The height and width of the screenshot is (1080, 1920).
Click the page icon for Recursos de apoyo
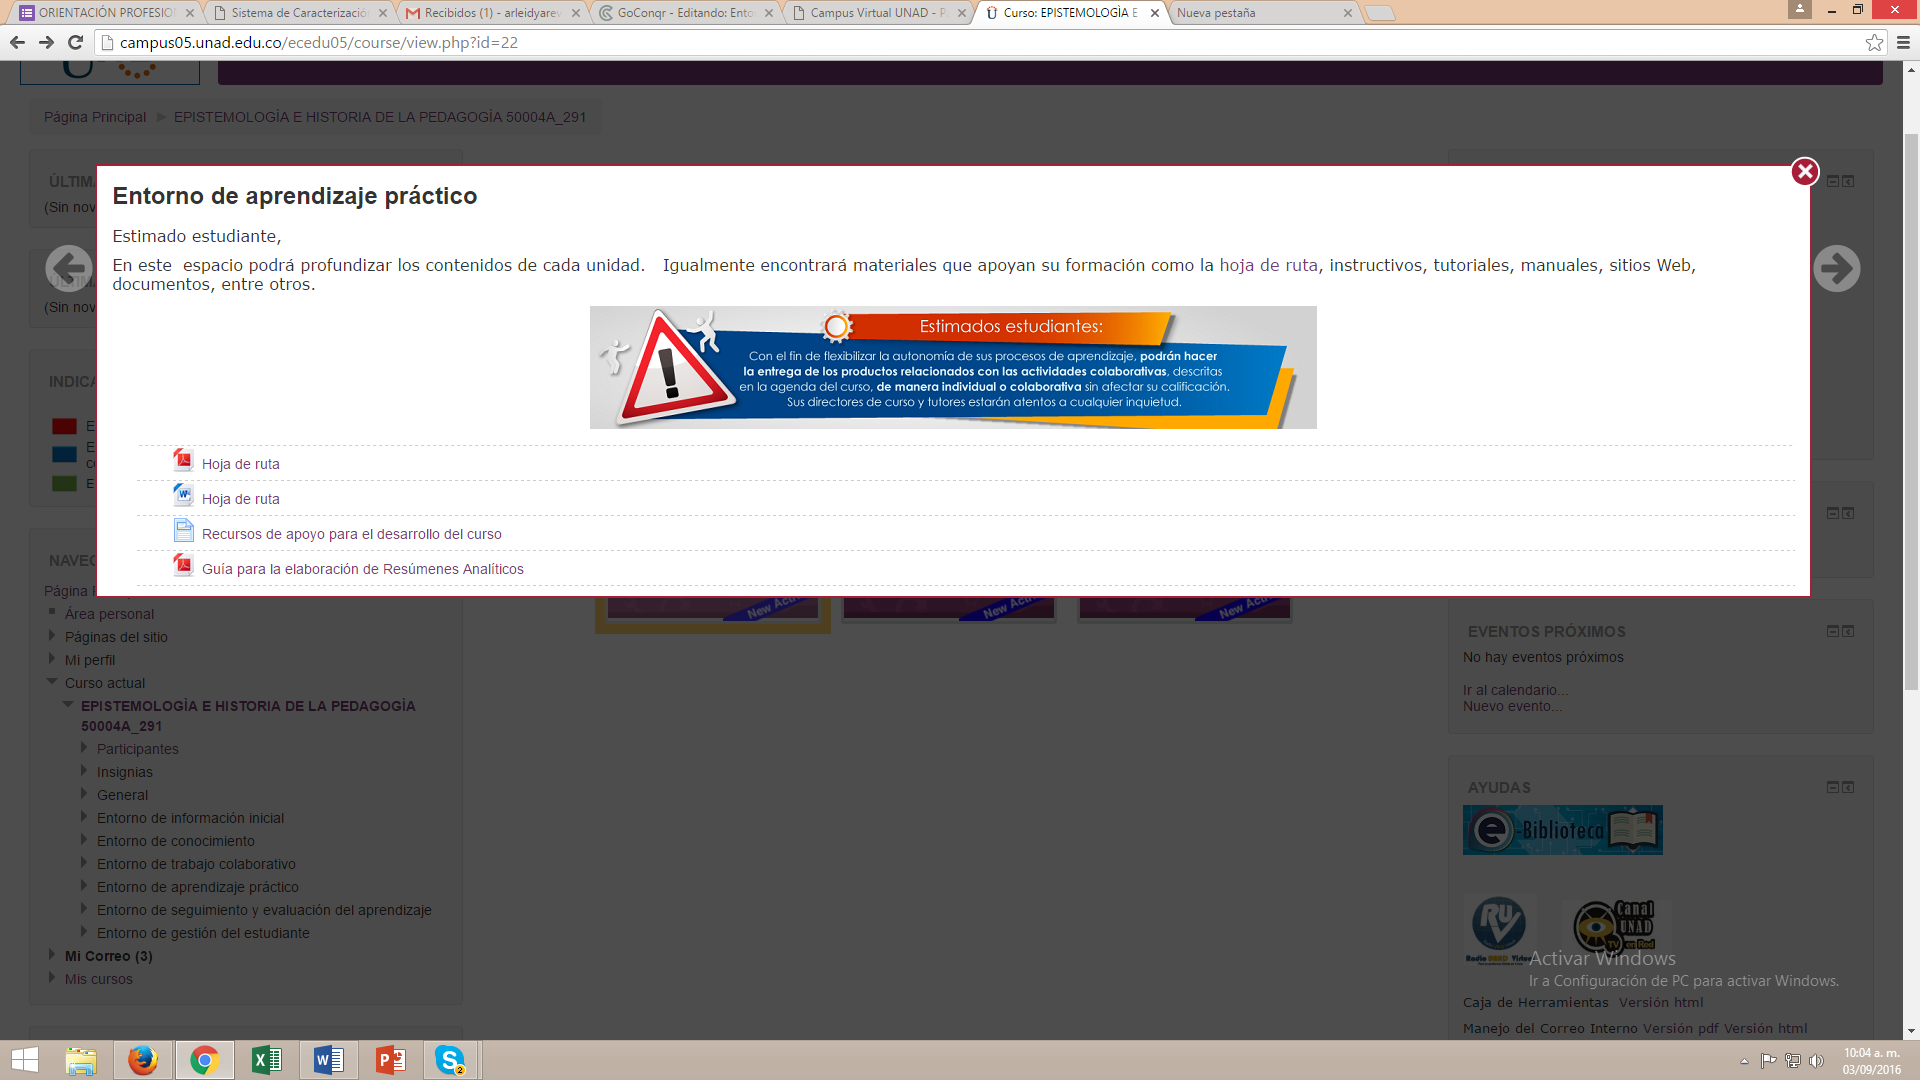183,530
